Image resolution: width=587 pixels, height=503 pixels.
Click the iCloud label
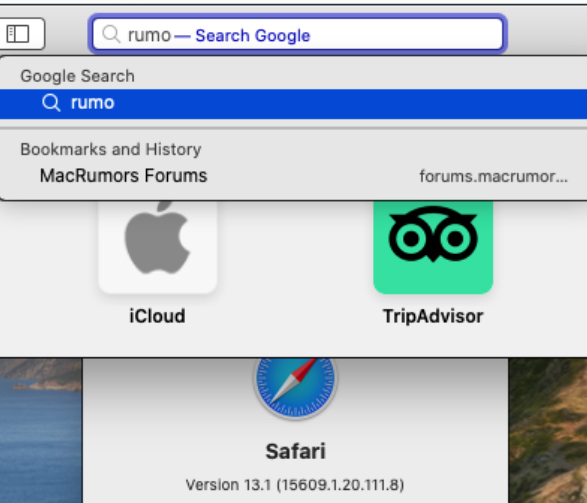(x=157, y=316)
